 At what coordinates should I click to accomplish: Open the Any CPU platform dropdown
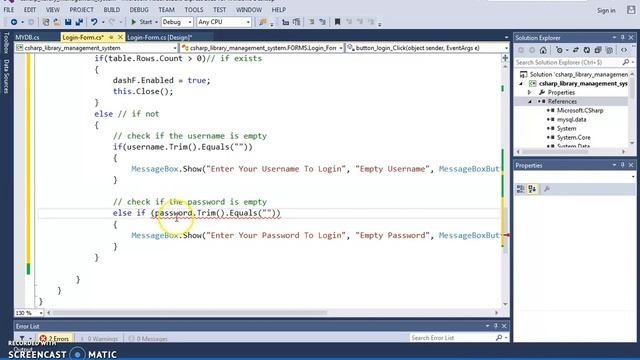(224, 22)
